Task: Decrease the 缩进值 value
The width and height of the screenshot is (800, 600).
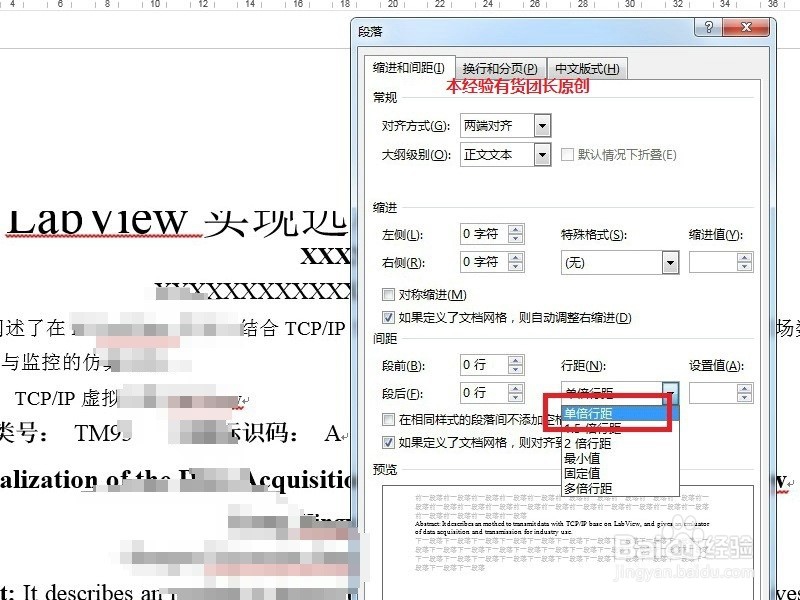Action: pyautogui.click(x=744, y=268)
